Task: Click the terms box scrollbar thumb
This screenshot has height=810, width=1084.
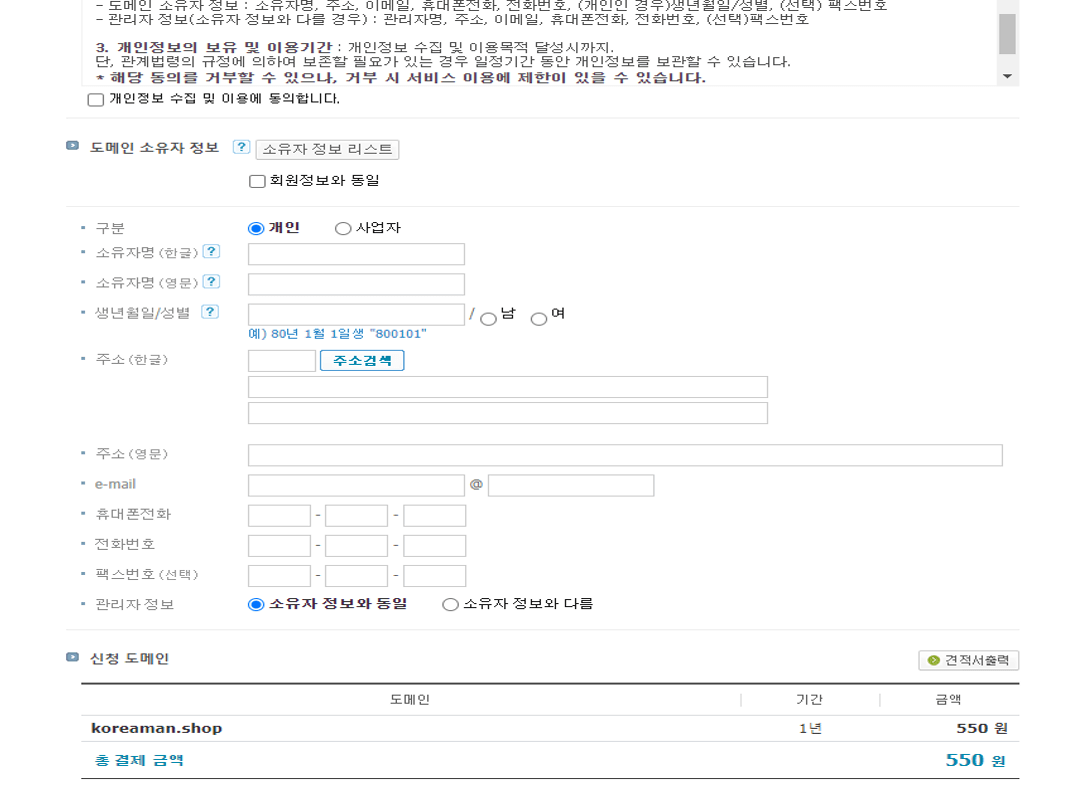Action: click(1007, 34)
